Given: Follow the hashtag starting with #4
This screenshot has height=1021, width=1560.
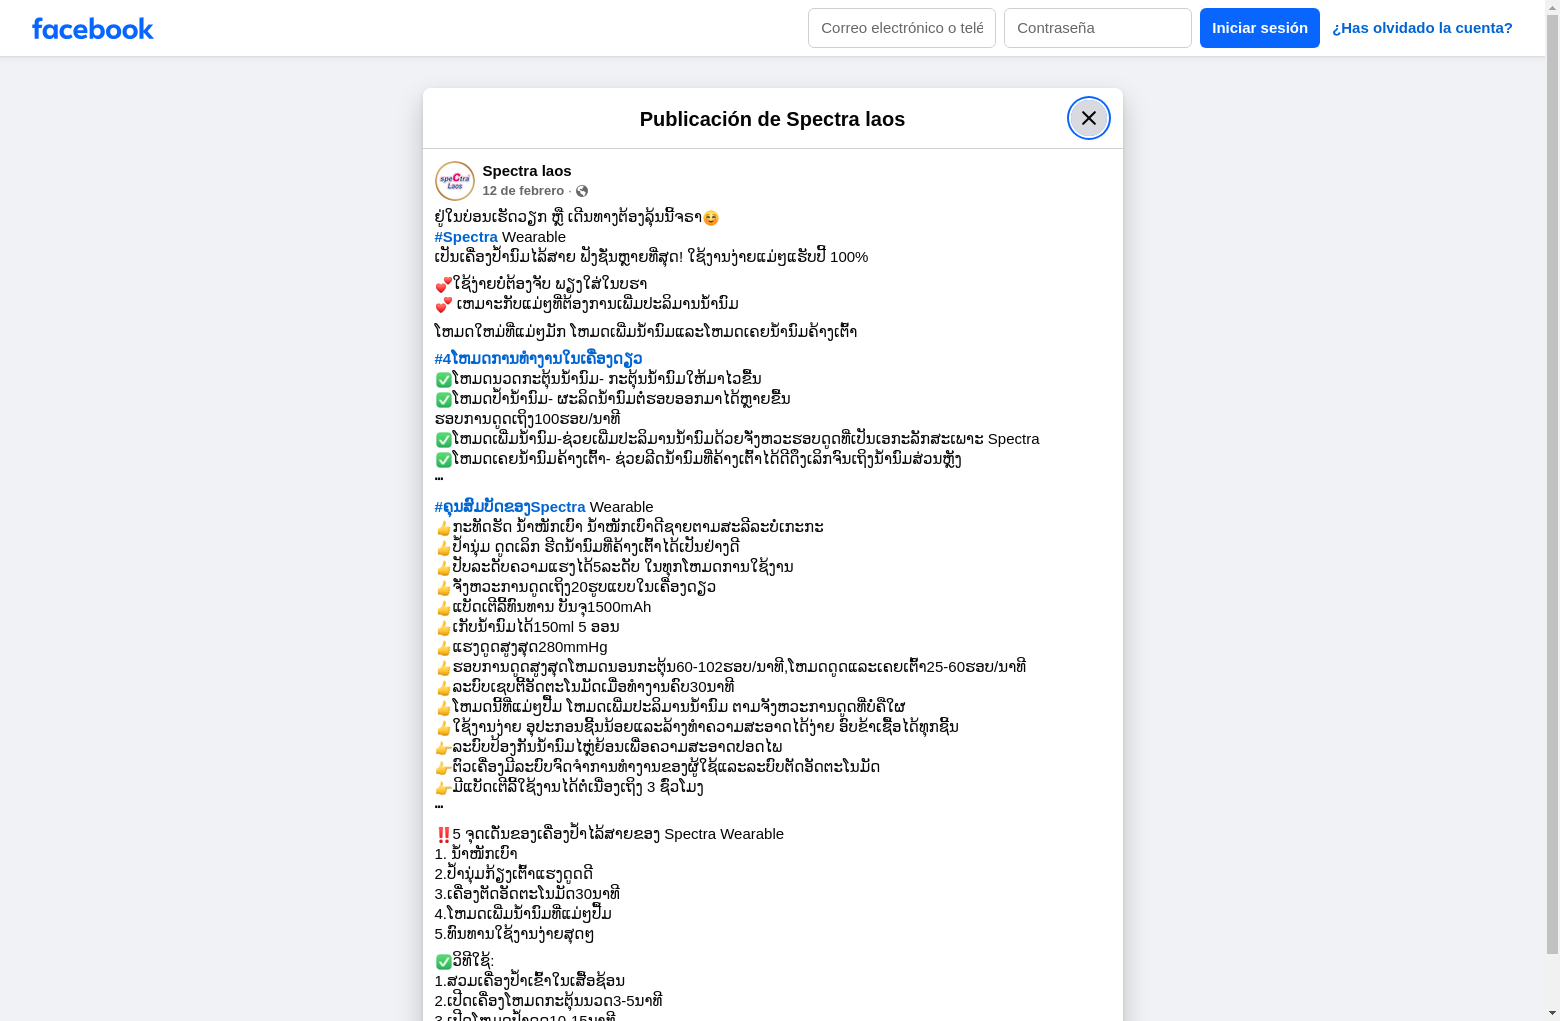Looking at the screenshot, I should click(x=538, y=359).
